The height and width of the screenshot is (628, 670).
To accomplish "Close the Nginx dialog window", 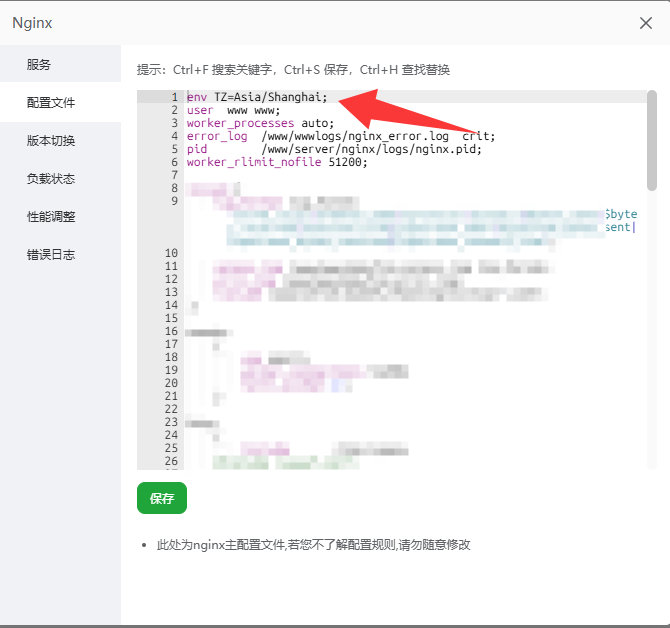I will pyautogui.click(x=646, y=23).
